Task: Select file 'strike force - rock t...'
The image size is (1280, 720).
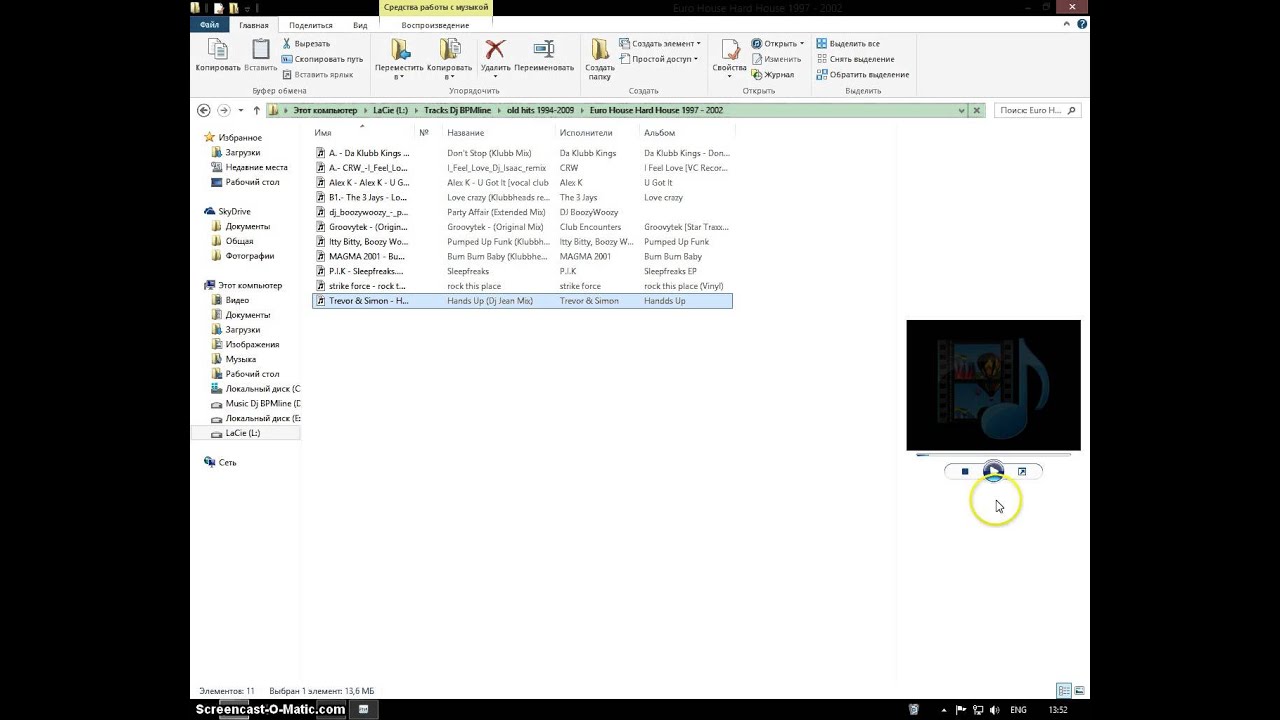Action: point(367,286)
